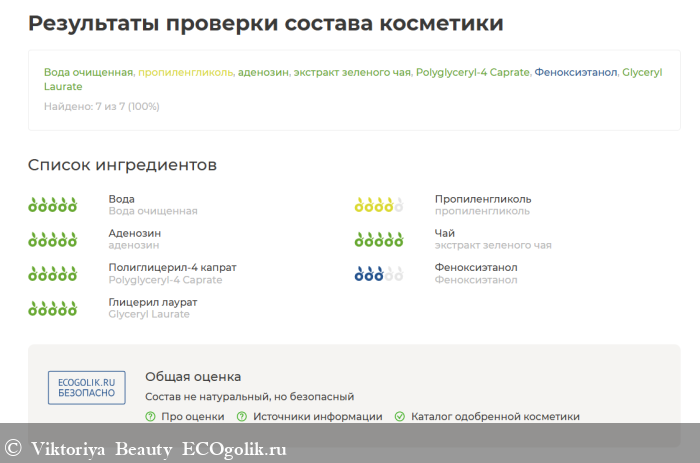
Task: Click yellow пропиленгликоль in composition text
Action: 185,72
